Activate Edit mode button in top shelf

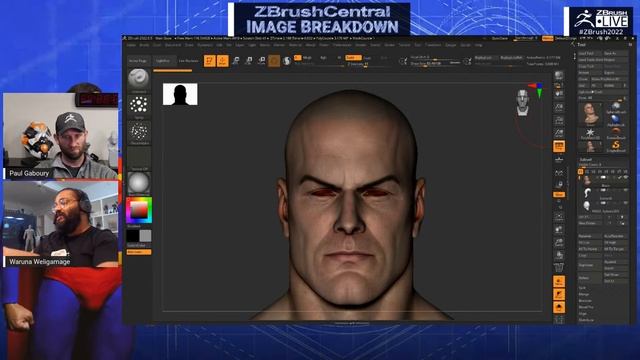pyautogui.click(x=210, y=61)
